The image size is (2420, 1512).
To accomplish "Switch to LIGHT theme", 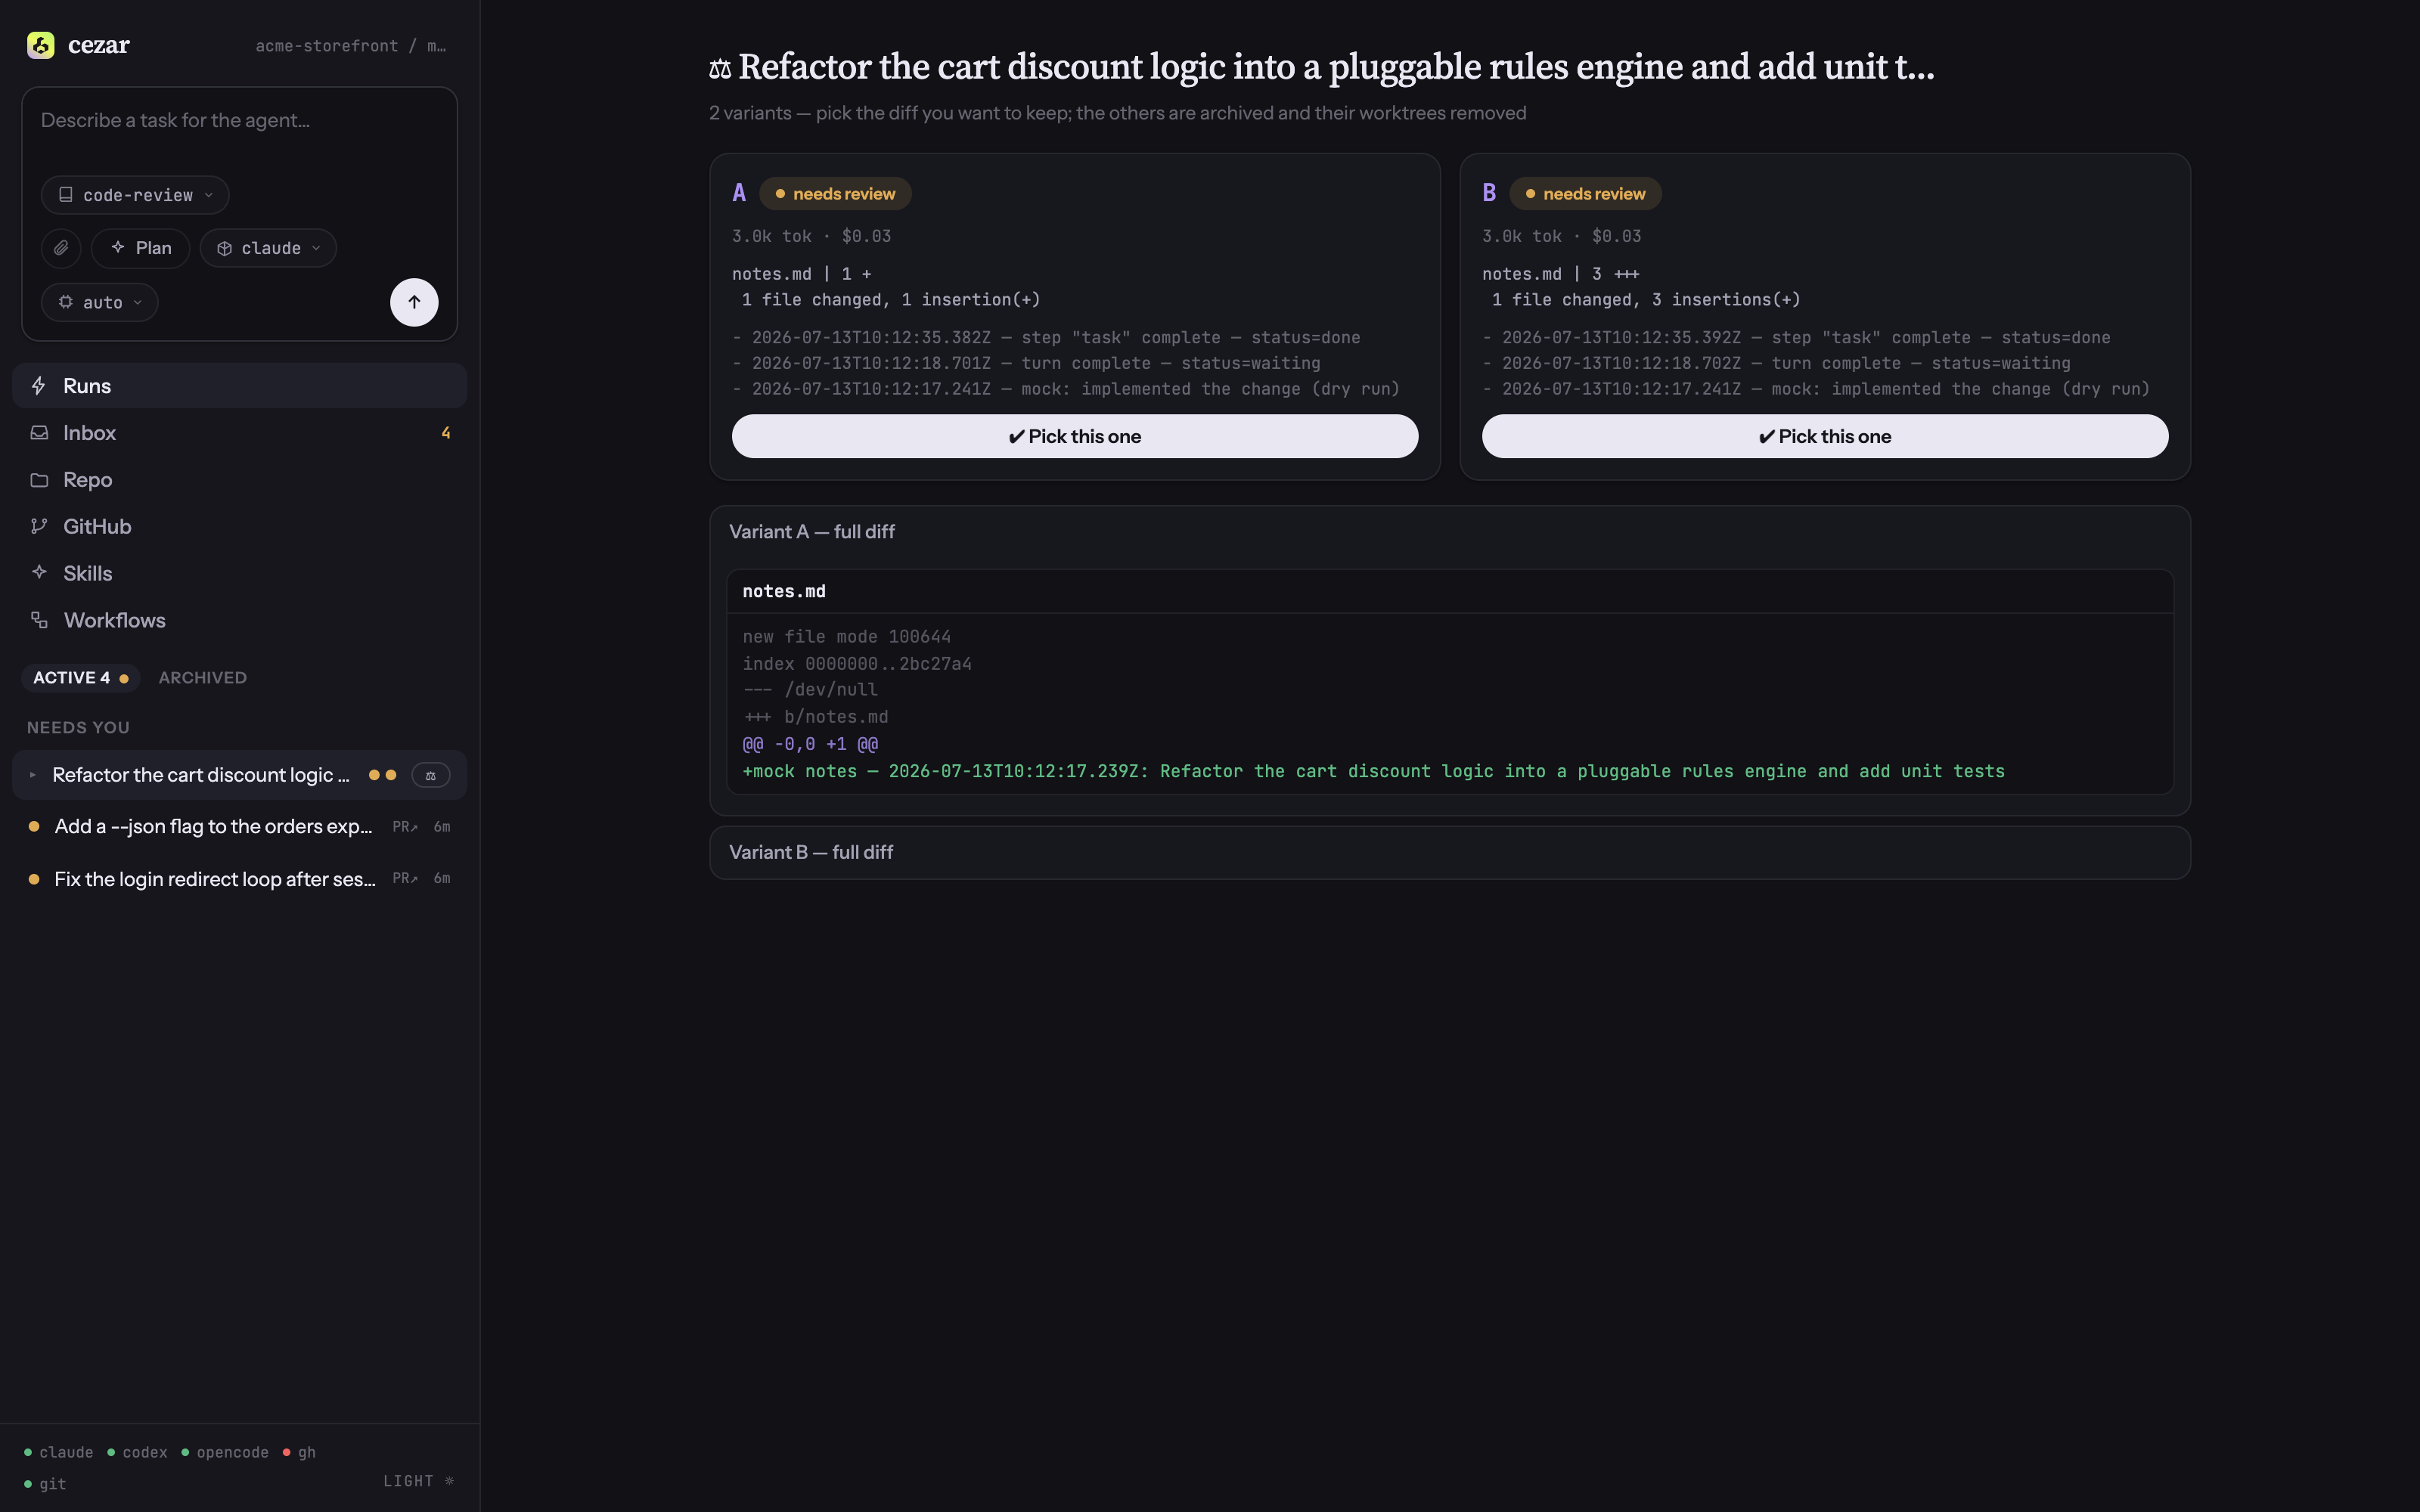I will click(x=419, y=1481).
